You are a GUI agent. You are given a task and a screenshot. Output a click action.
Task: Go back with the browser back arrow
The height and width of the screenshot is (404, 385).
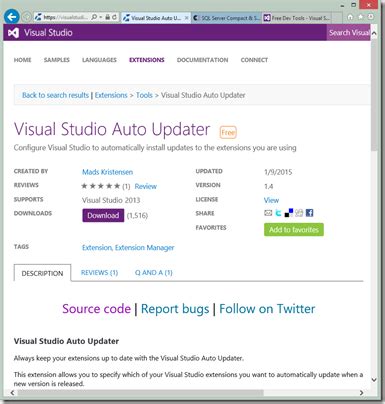click(x=12, y=17)
